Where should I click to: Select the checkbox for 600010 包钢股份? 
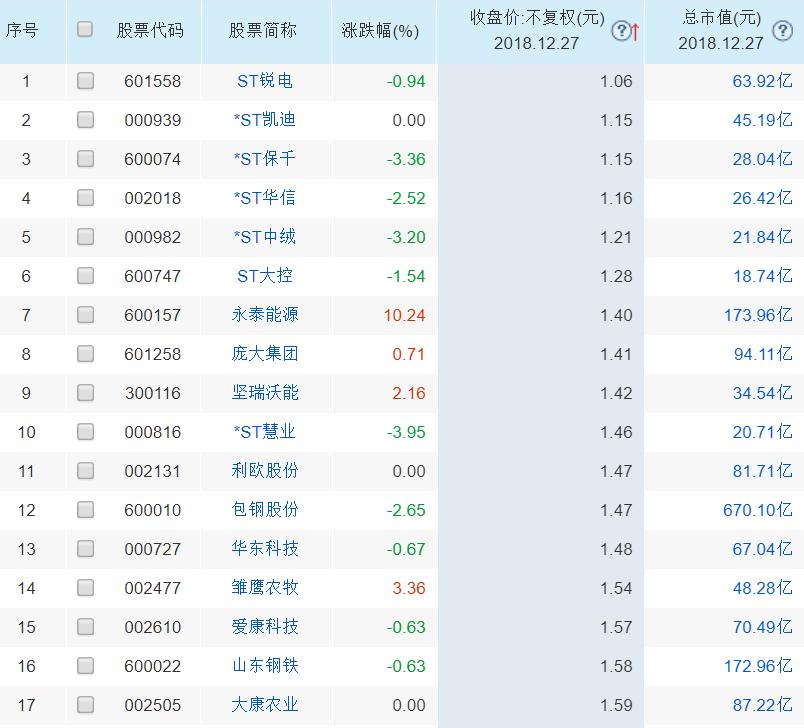[x=85, y=509]
